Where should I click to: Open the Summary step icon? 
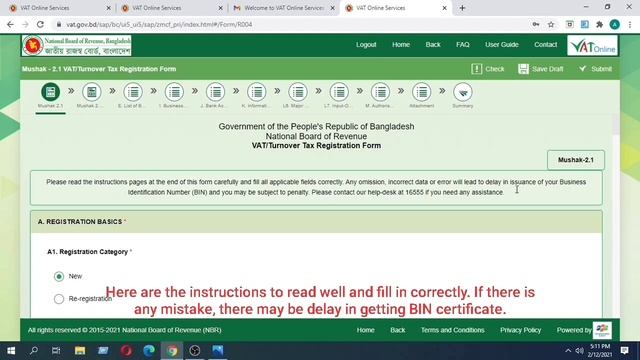(x=463, y=92)
